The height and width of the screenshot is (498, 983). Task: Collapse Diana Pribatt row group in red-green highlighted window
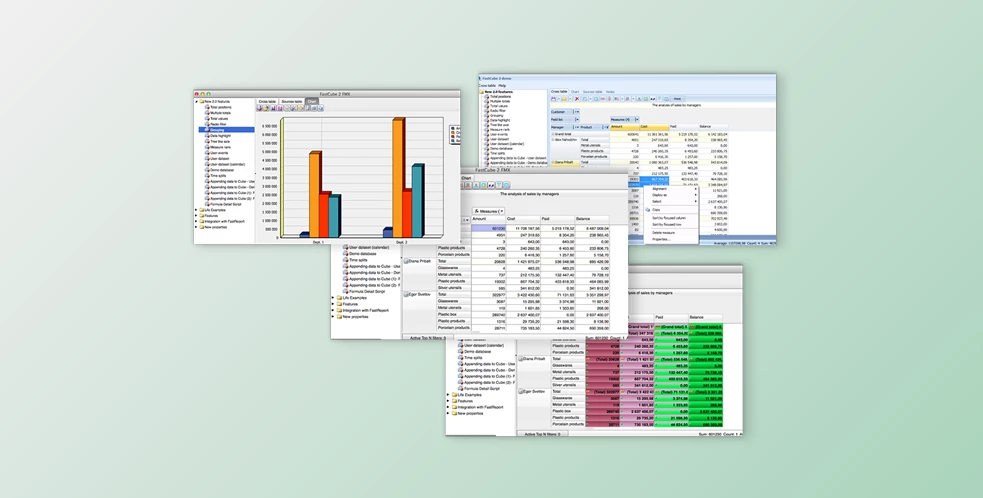pyautogui.click(x=520, y=359)
